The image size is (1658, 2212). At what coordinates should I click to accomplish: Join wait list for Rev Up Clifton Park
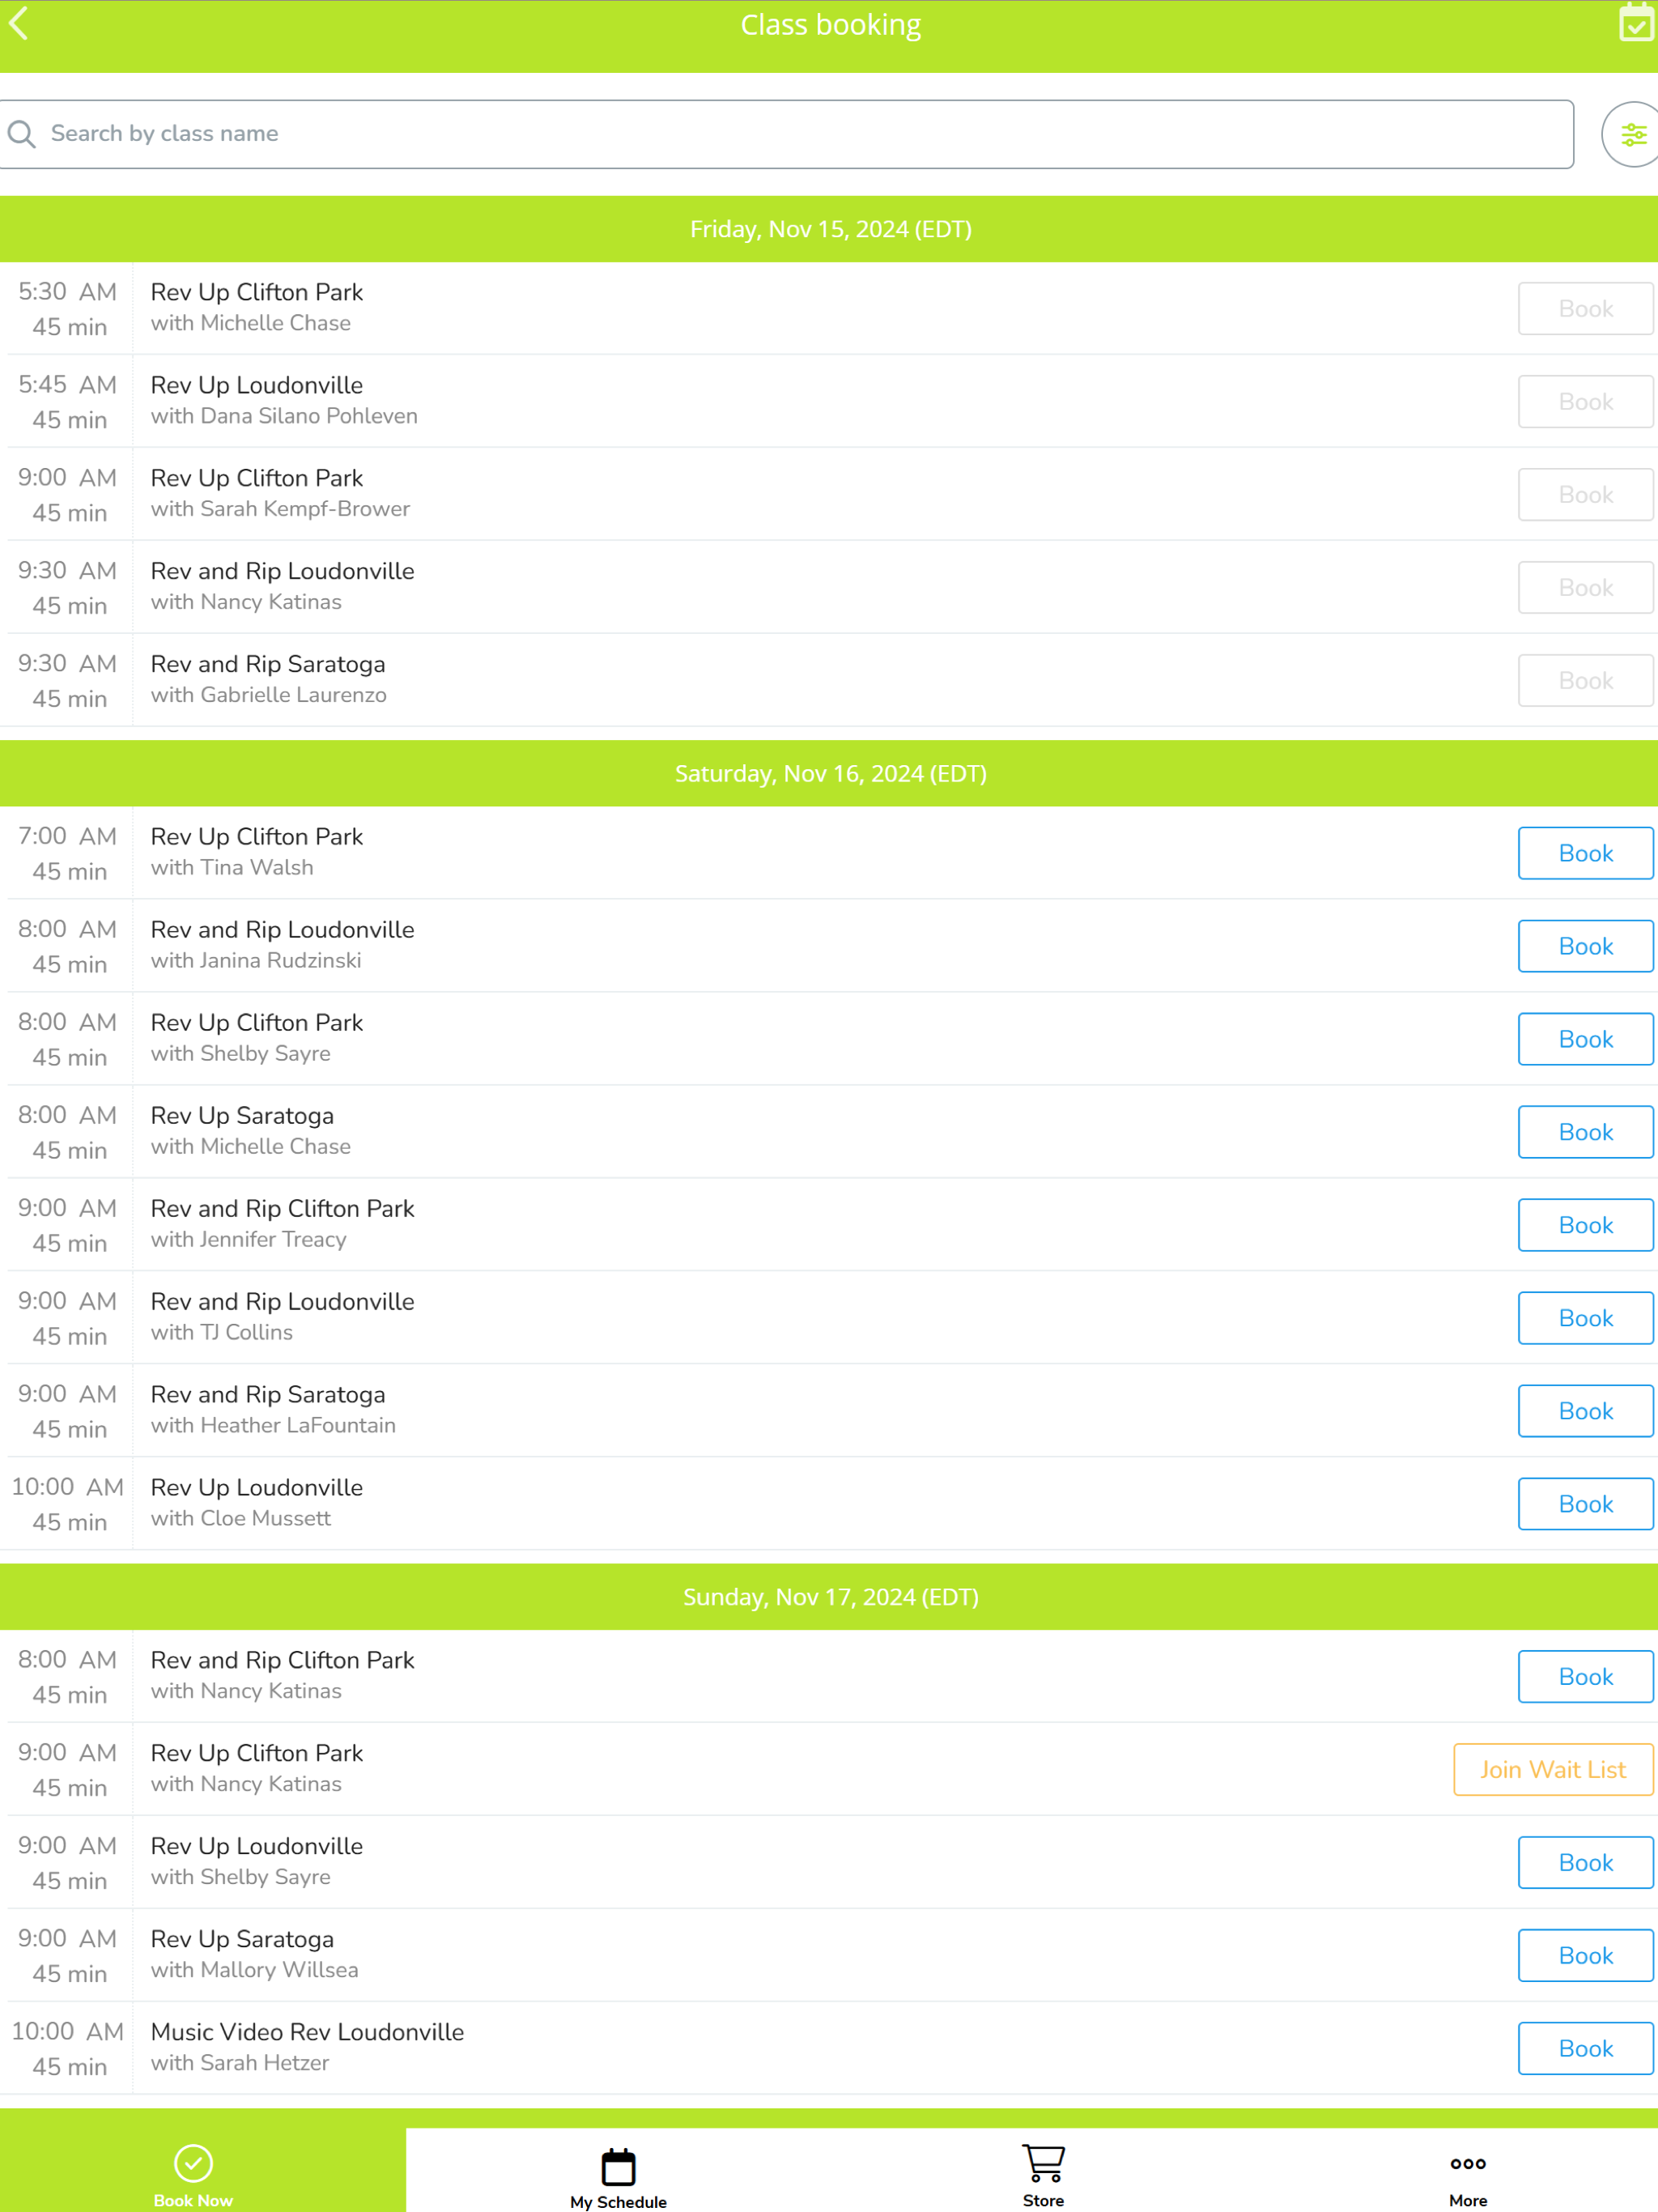coord(1552,1769)
